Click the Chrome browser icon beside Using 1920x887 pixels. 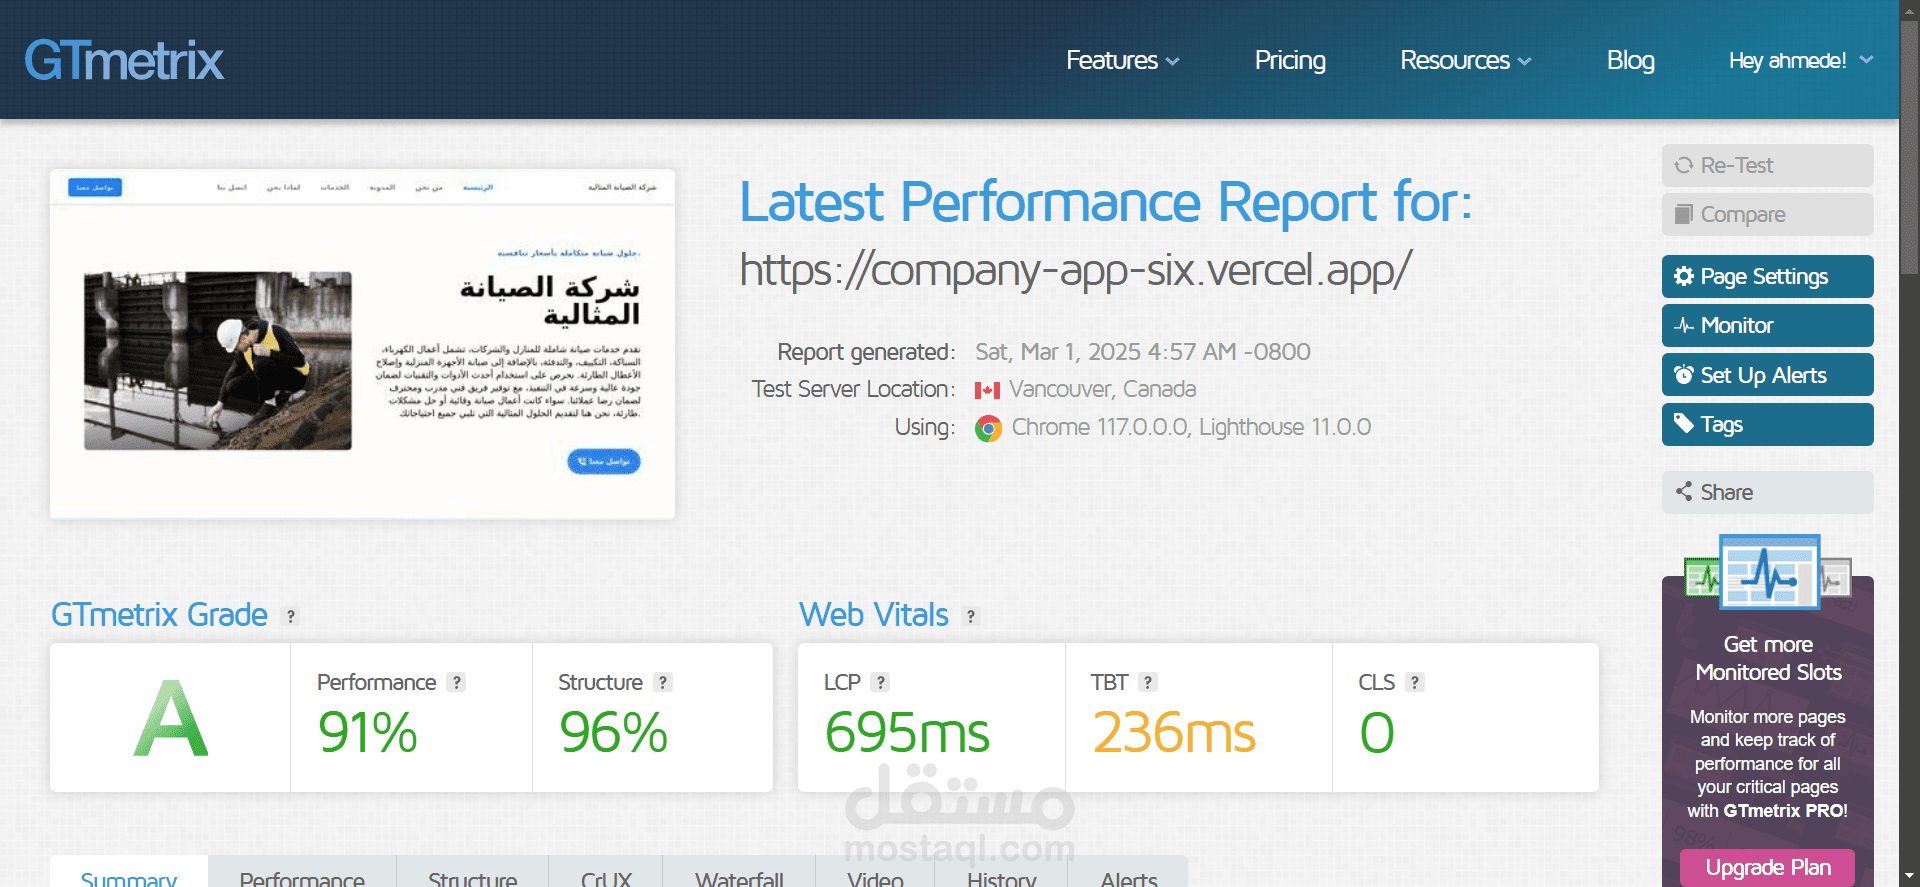click(x=988, y=428)
